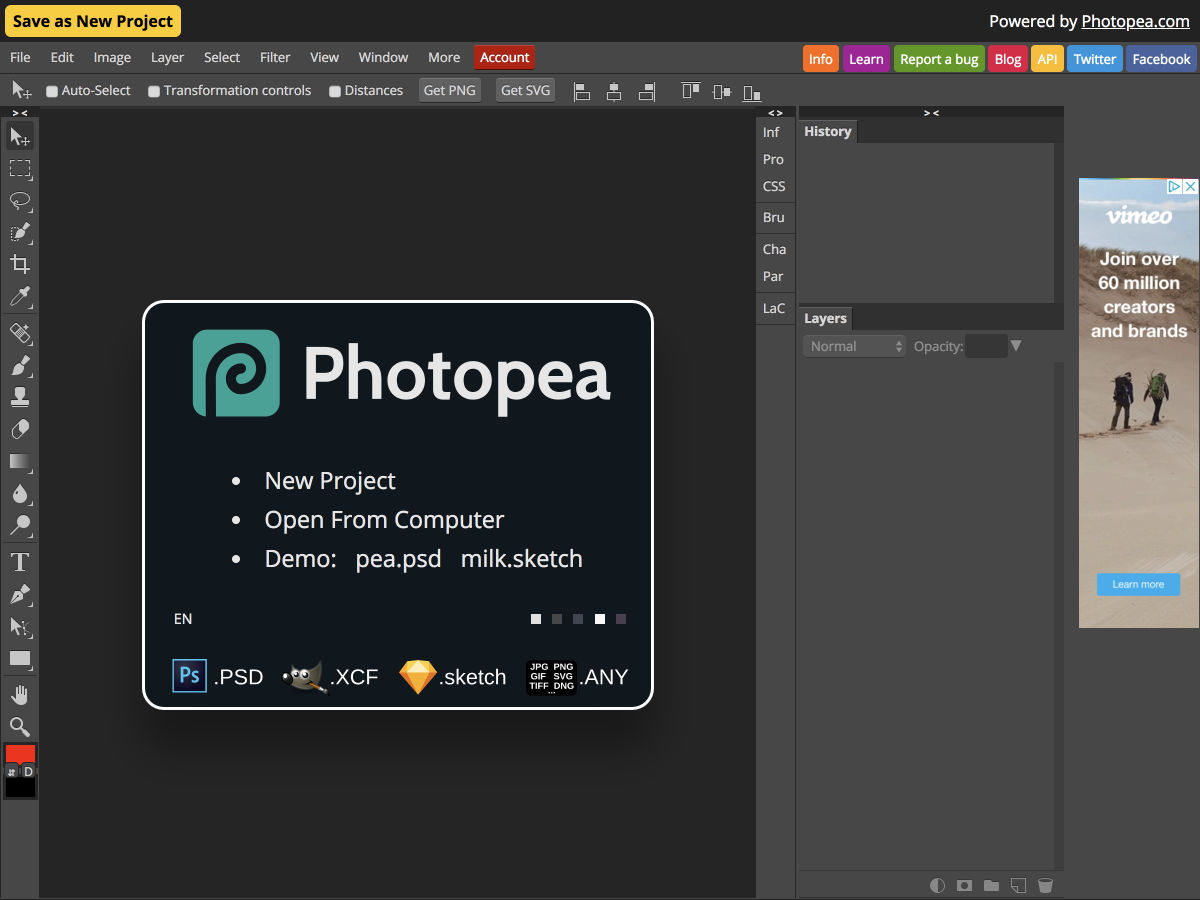Expand the Opacity slider arrow
1200x900 pixels.
tap(1016, 346)
